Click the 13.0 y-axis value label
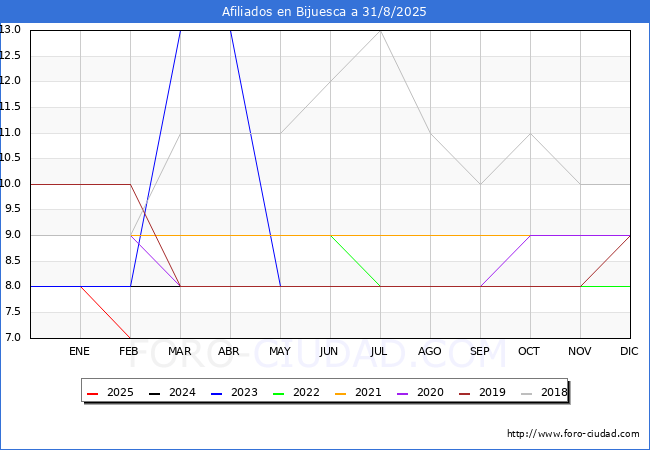The width and height of the screenshot is (650, 450). pyautogui.click(x=11, y=30)
